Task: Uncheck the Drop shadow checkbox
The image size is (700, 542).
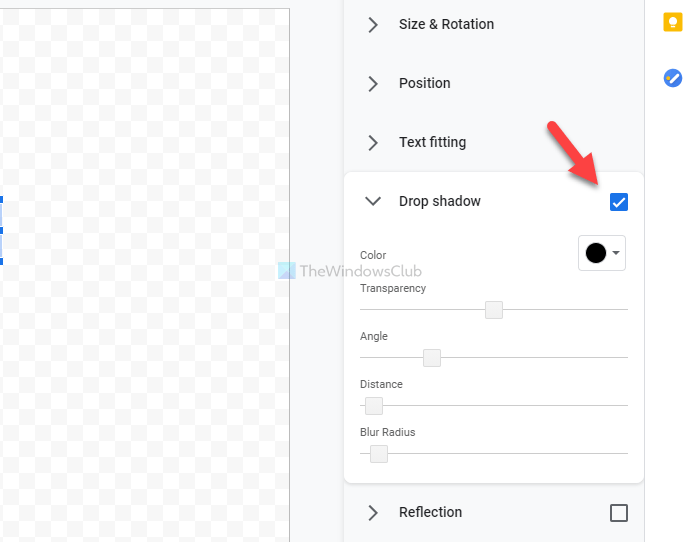Action: pyautogui.click(x=619, y=202)
